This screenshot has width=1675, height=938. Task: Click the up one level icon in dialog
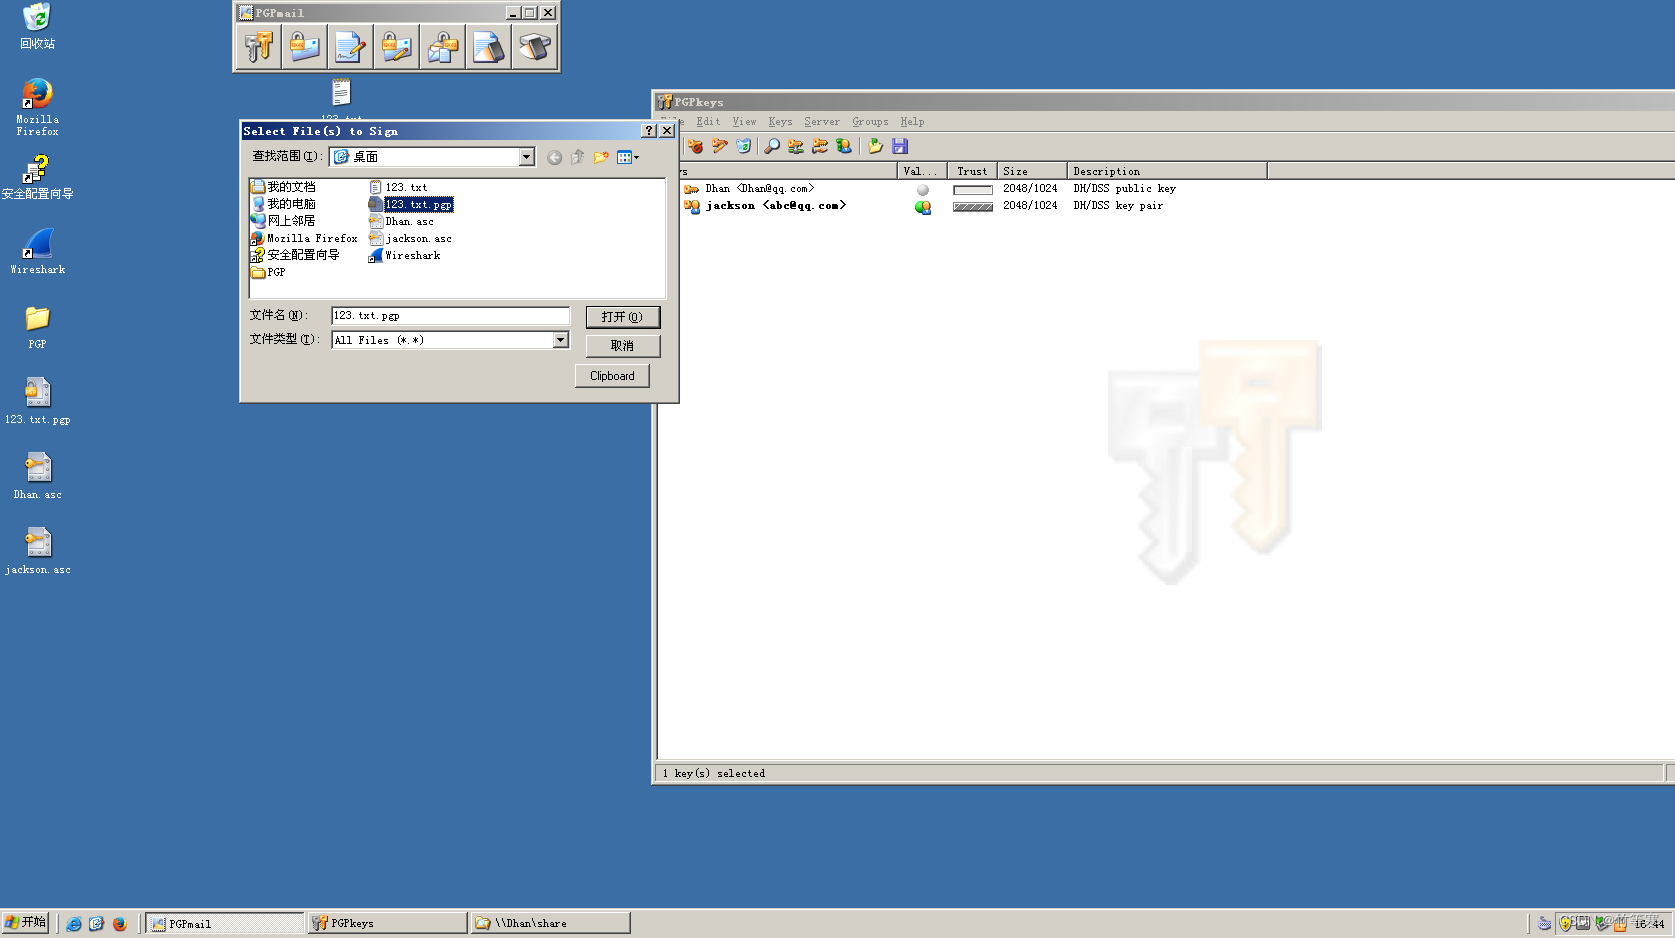pos(578,157)
